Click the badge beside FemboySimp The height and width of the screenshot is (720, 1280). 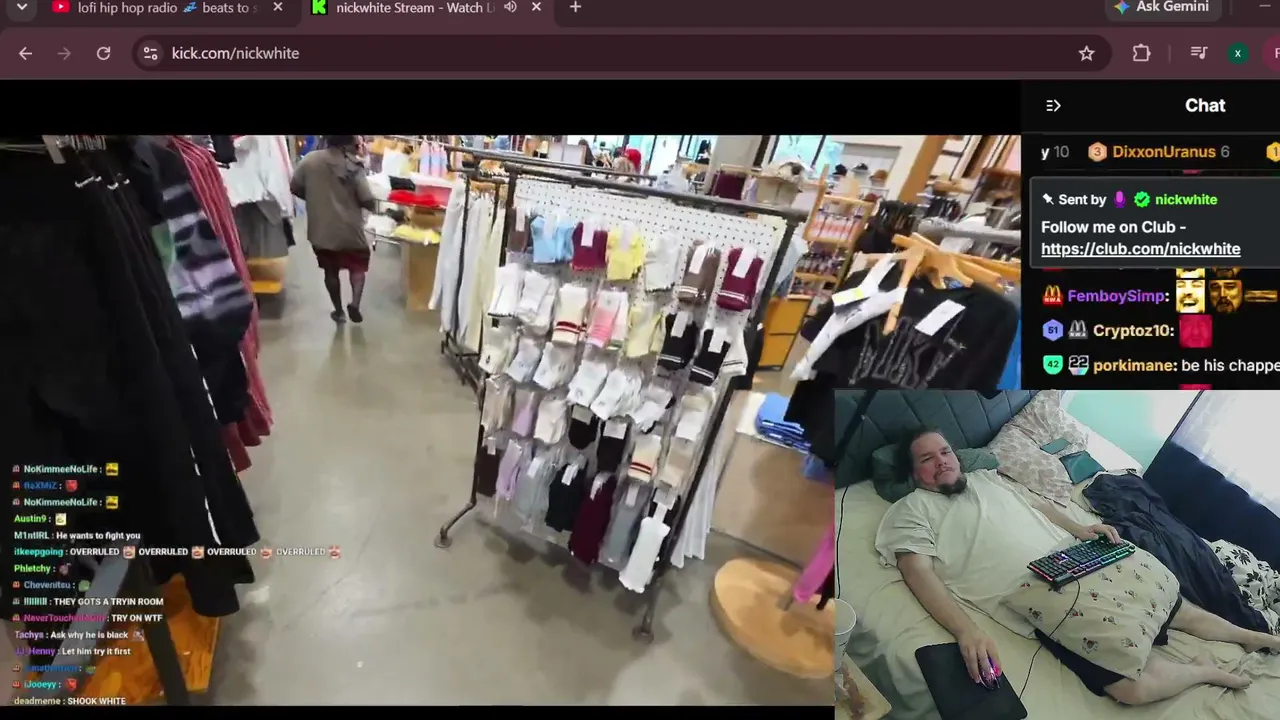click(1052, 295)
